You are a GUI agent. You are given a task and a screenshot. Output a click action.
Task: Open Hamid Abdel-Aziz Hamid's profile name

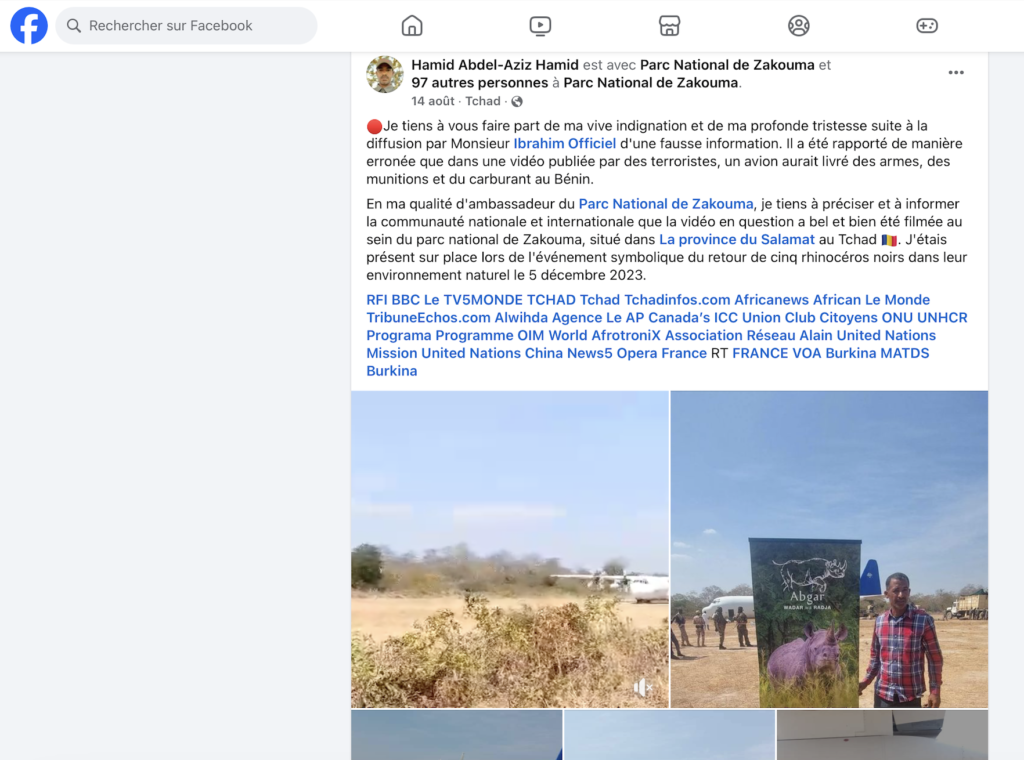tap(495, 65)
